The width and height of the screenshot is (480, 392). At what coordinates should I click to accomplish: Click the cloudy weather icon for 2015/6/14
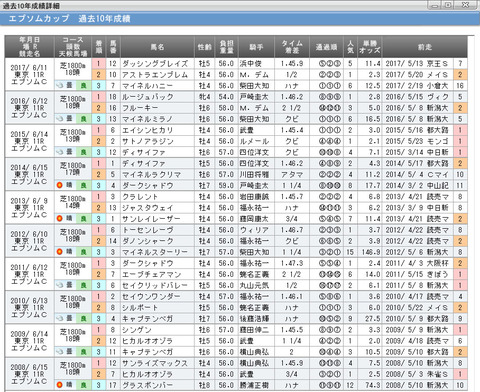[60, 152]
